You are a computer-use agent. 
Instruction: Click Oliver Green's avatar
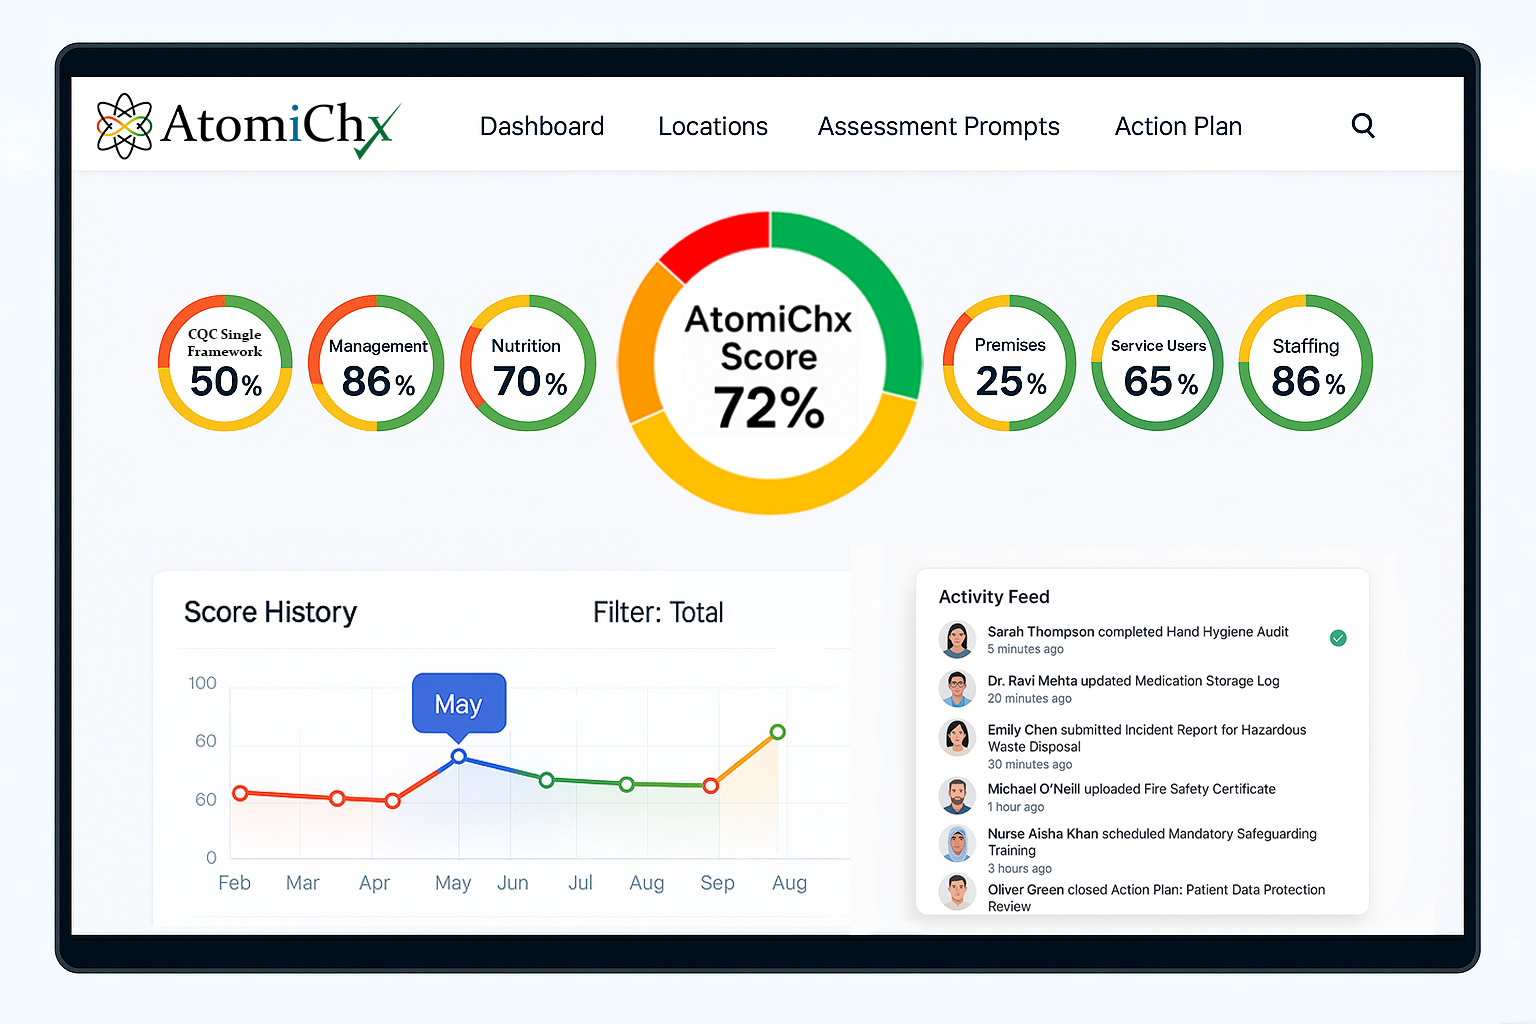pos(957,891)
